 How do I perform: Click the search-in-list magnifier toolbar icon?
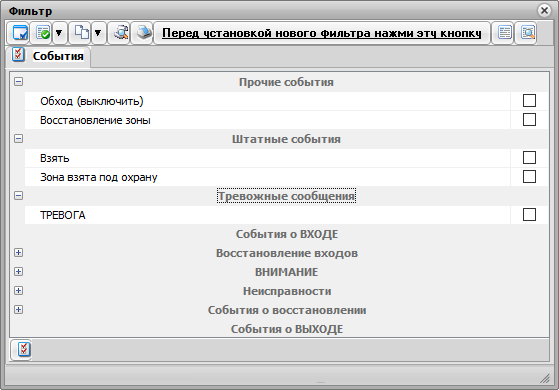tap(528, 33)
